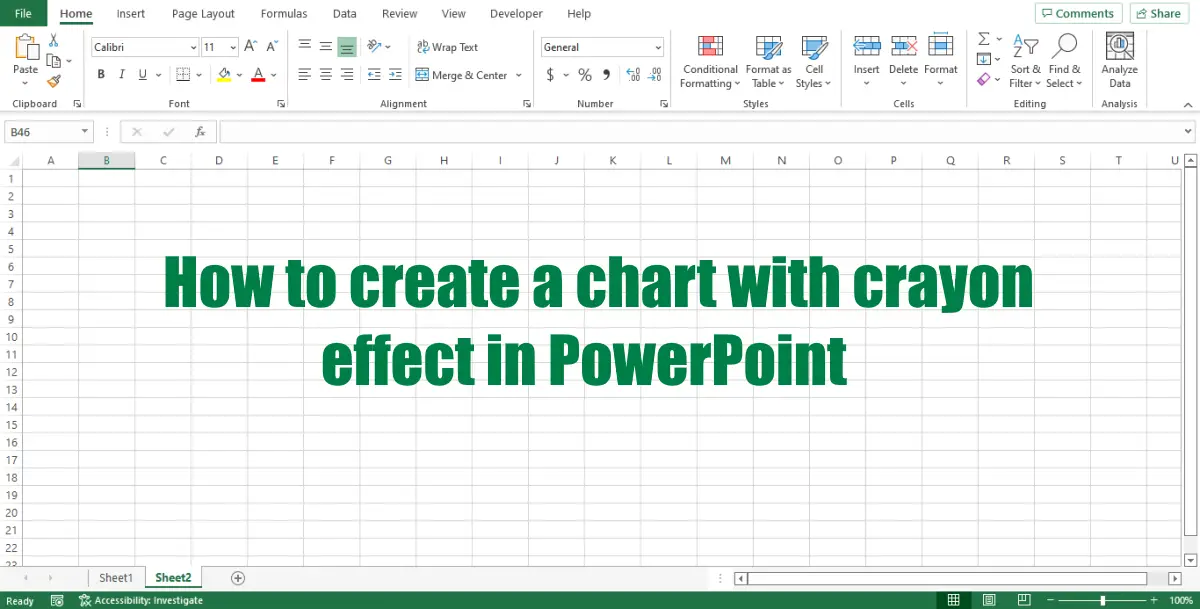Toggle Wrap Text on

[447, 47]
